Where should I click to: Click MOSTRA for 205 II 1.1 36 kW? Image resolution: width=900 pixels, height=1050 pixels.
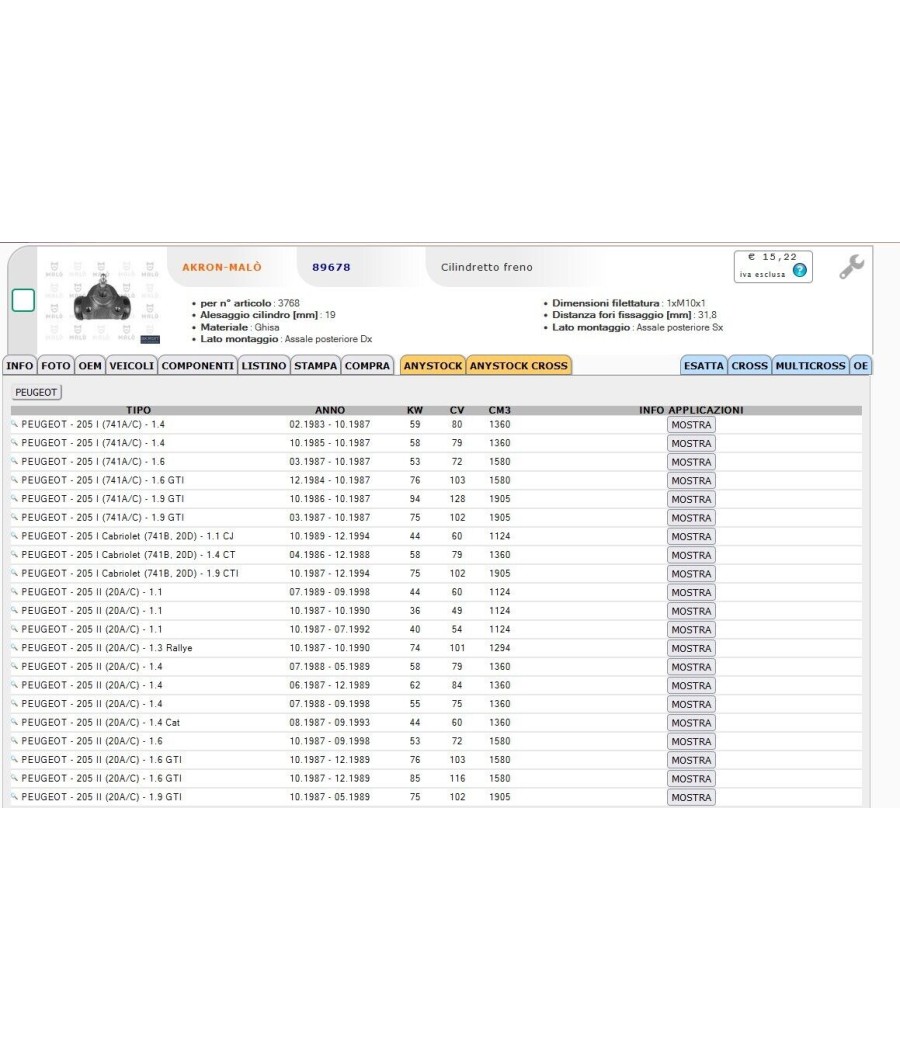[x=691, y=611]
